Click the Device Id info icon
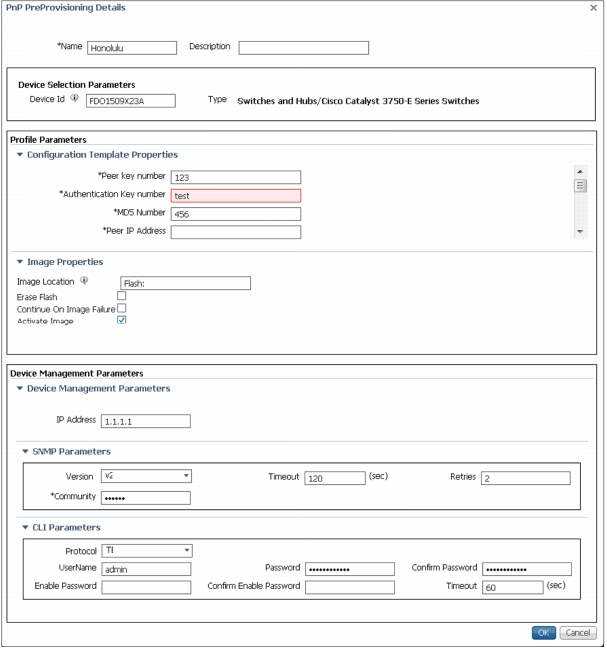Image resolution: width=607 pixels, height=650 pixels. point(74,99)
